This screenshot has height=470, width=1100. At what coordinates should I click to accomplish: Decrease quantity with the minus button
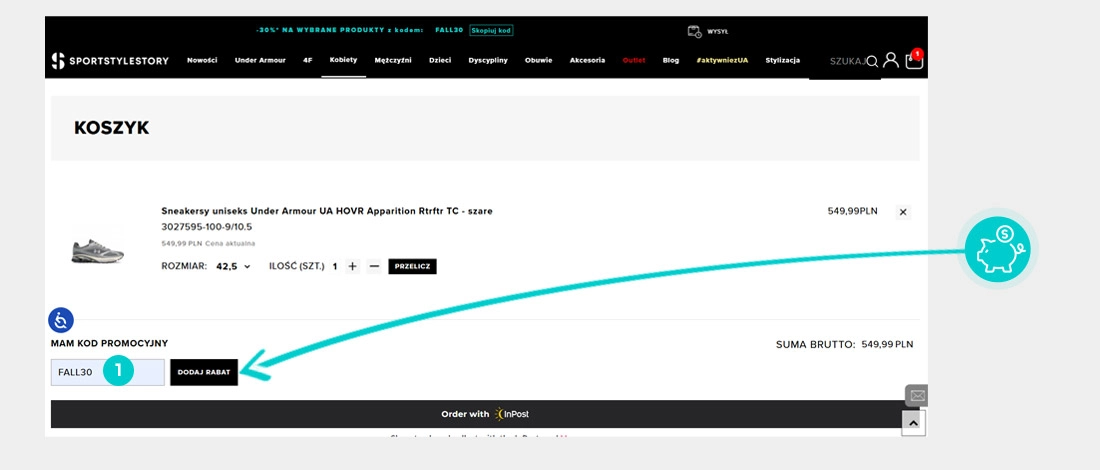[x=374, y=267]
